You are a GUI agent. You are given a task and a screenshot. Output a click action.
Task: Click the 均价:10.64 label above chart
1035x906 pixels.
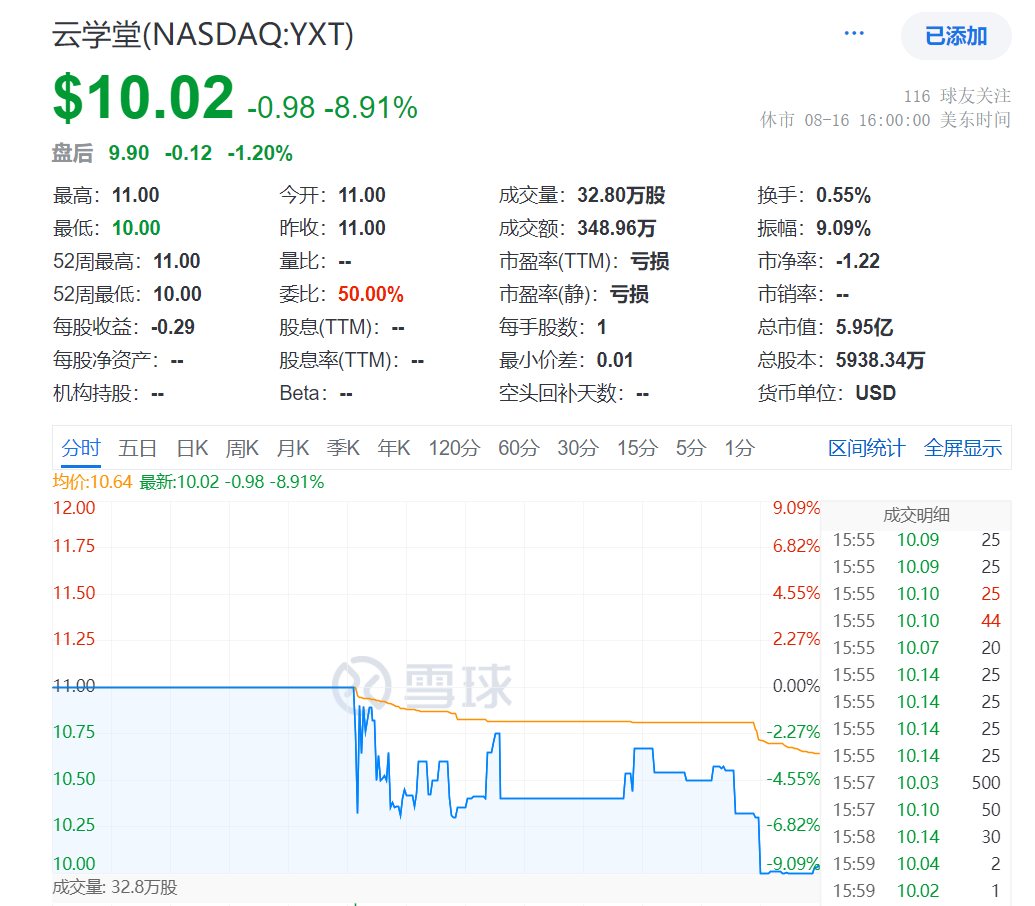[92, 482]
